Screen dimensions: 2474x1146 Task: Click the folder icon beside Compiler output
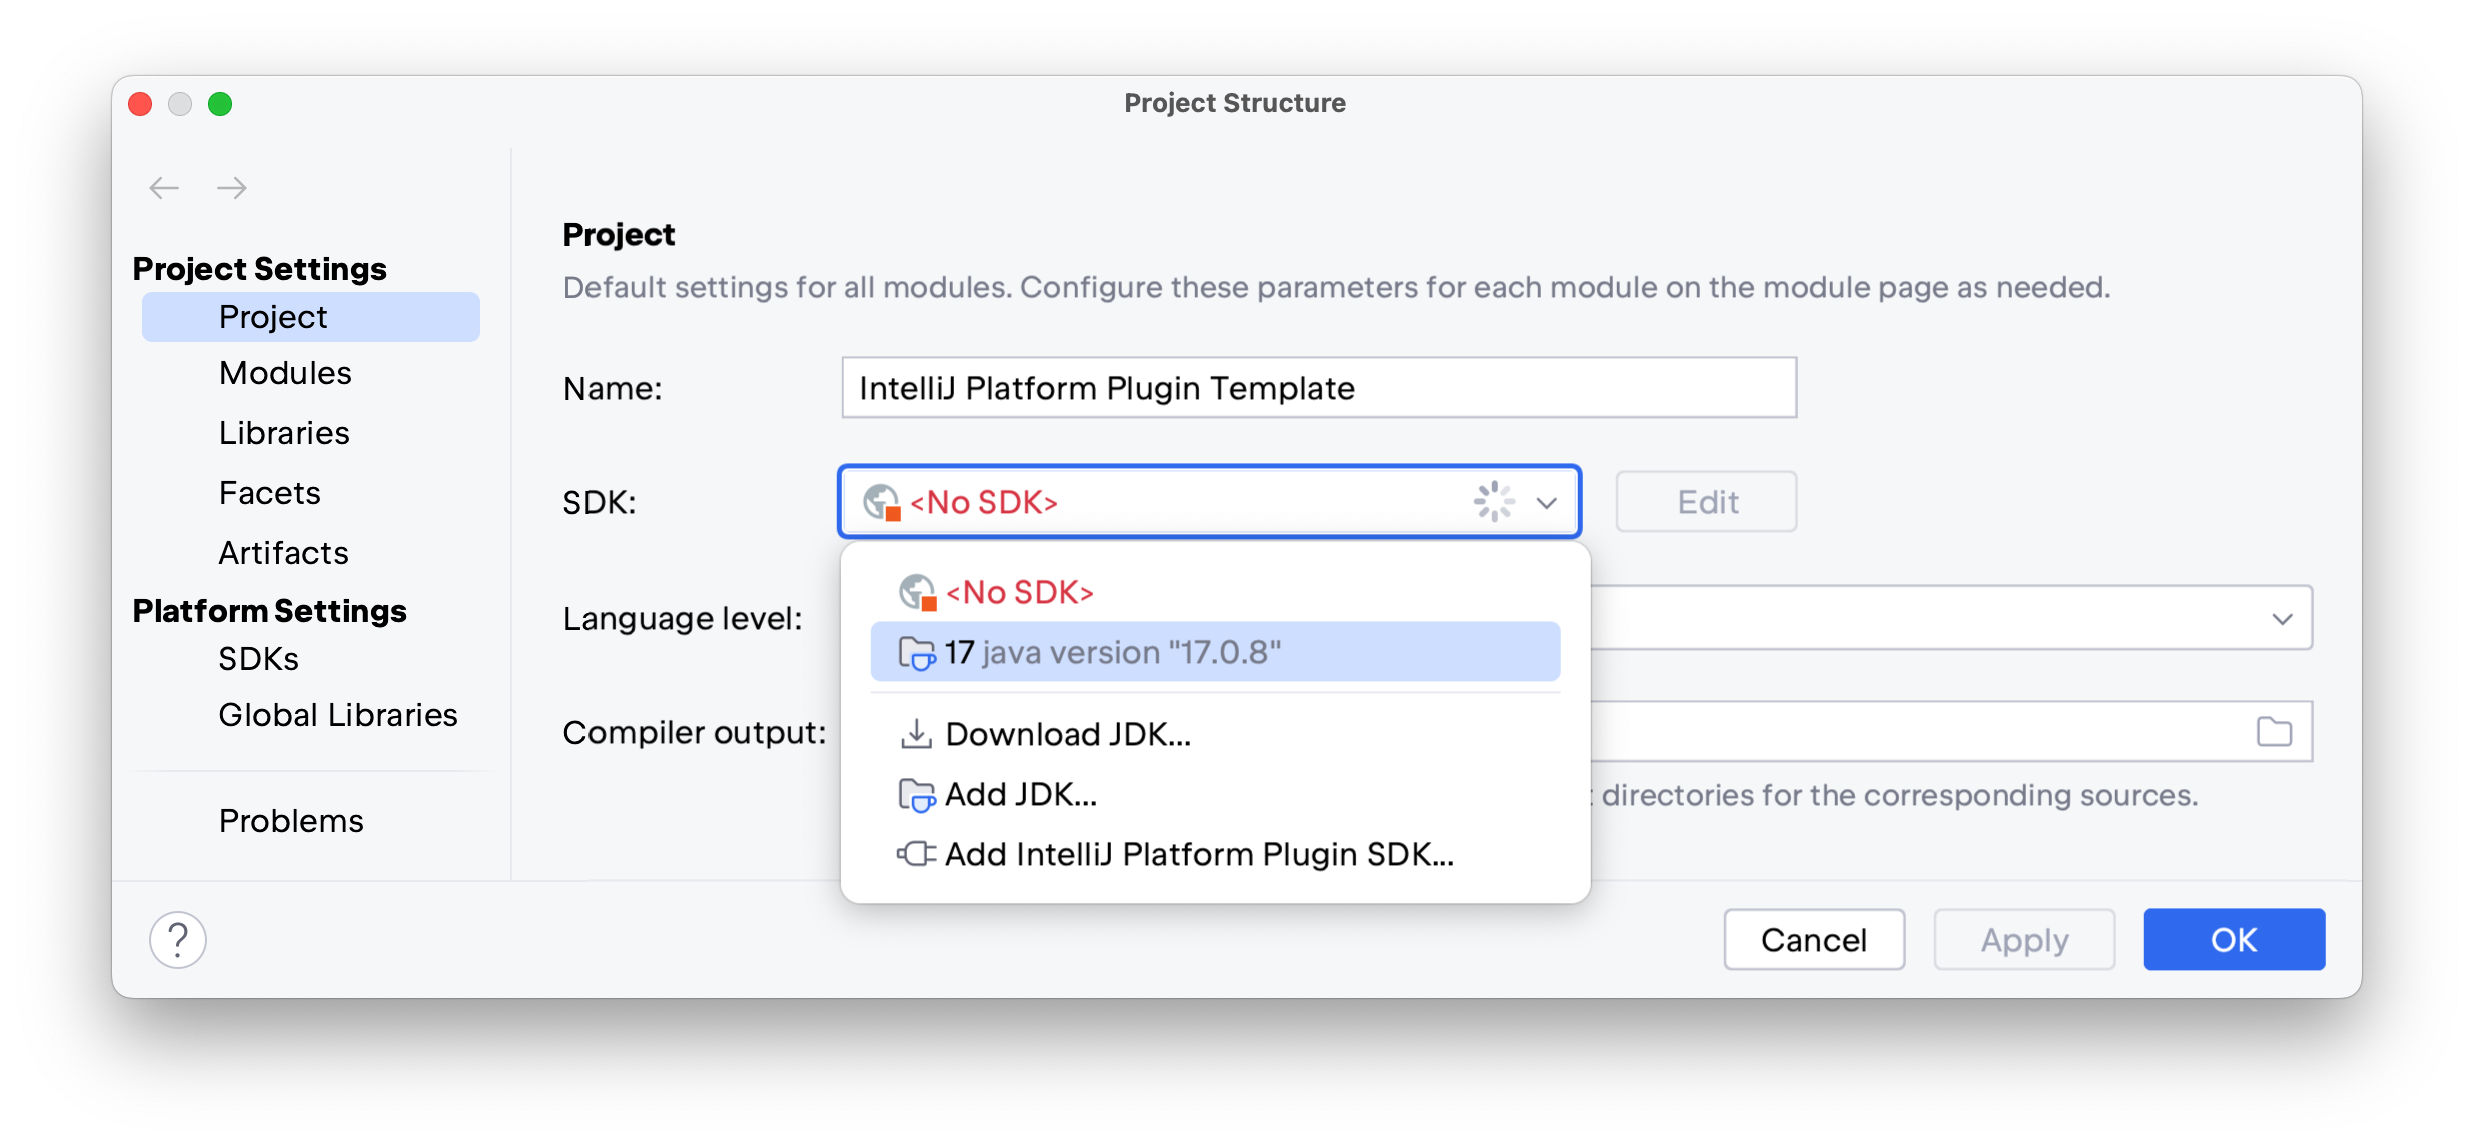(x=2276, y=731)
